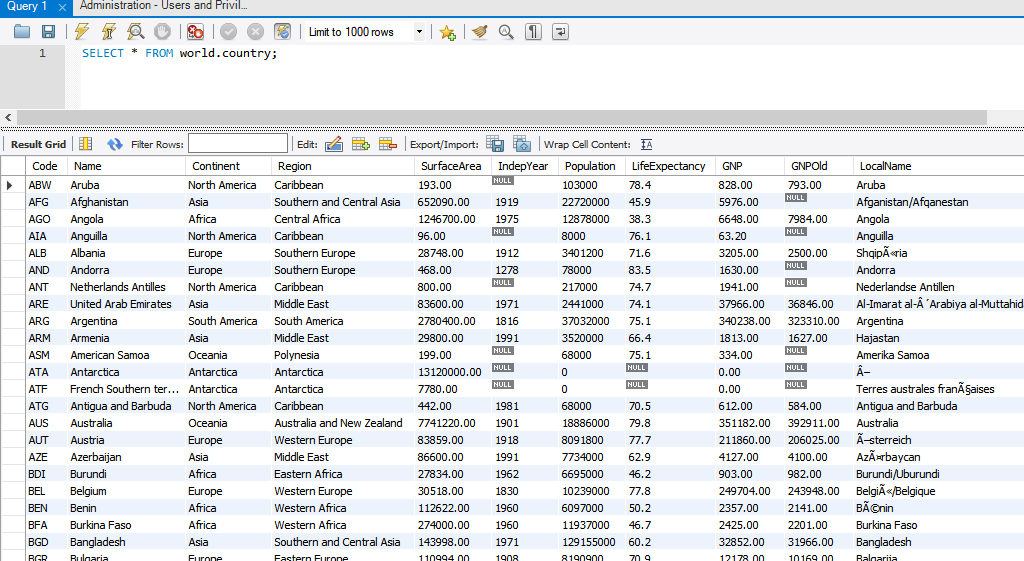Refresh the result grid data
The height and width of the screenshot is (561, 1024).
coord(115,144)
